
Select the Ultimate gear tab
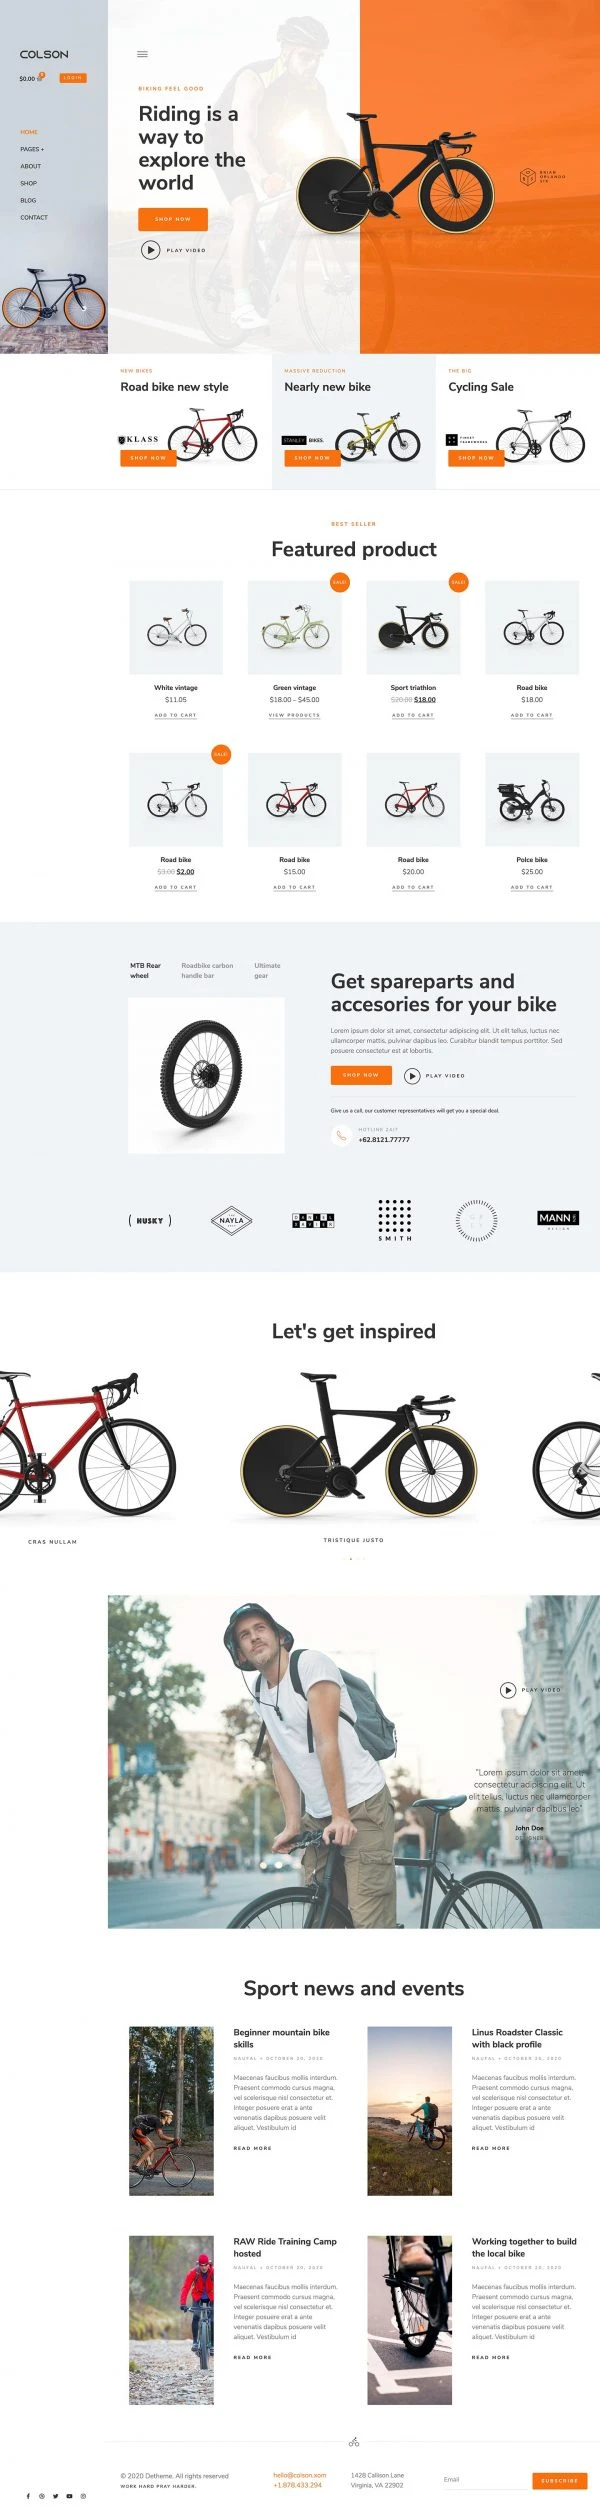tap(267, 970)
